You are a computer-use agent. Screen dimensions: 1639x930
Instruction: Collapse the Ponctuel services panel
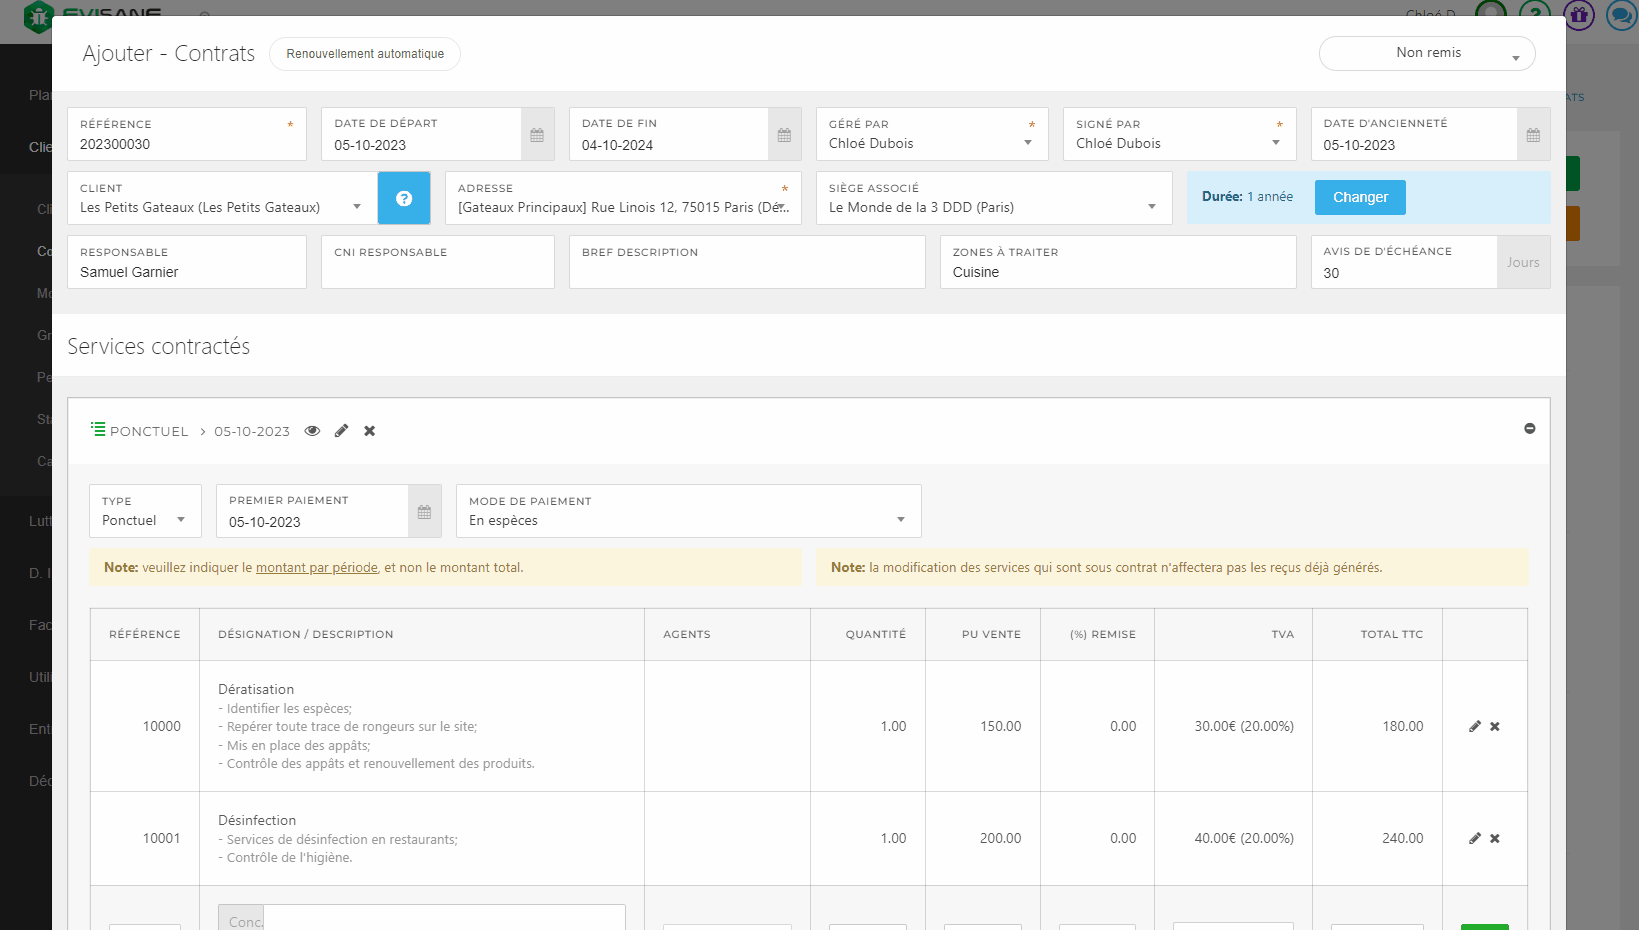[1529, 429]
